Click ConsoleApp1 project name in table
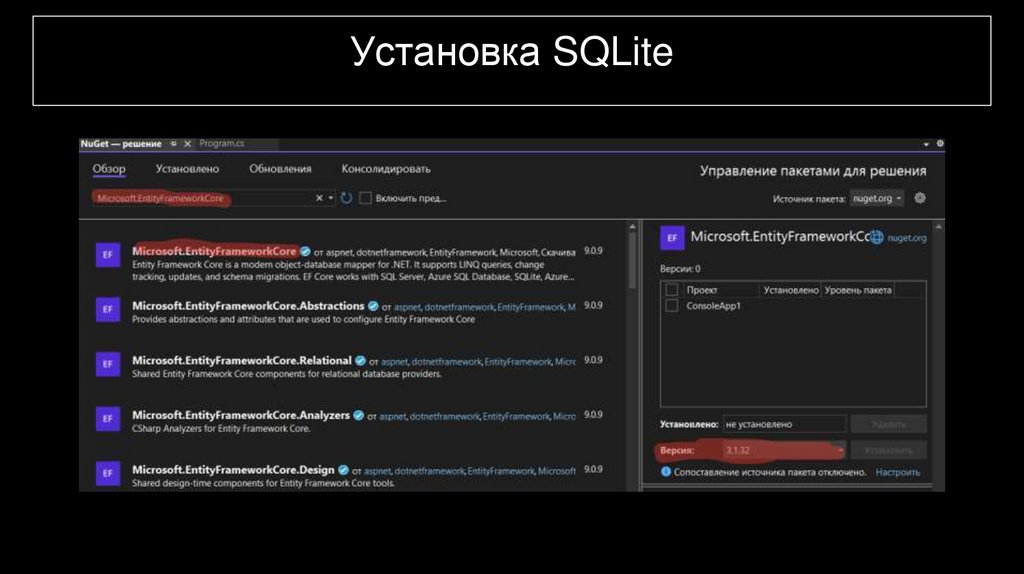This screenshot has width=1024, height=574. 713,306
